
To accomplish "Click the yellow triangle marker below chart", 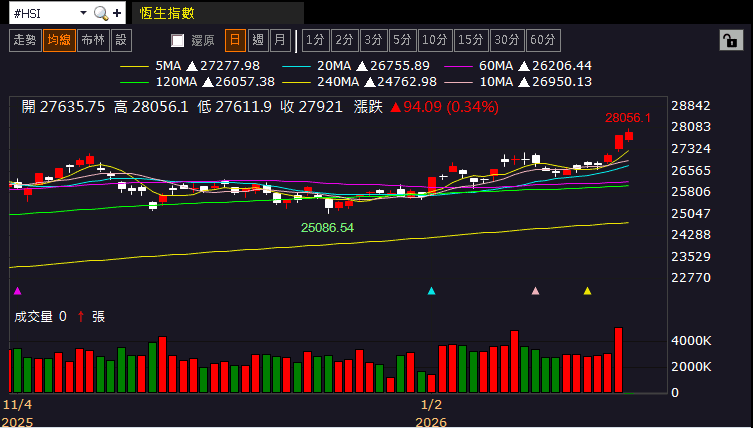I will [x=587, y=291].
